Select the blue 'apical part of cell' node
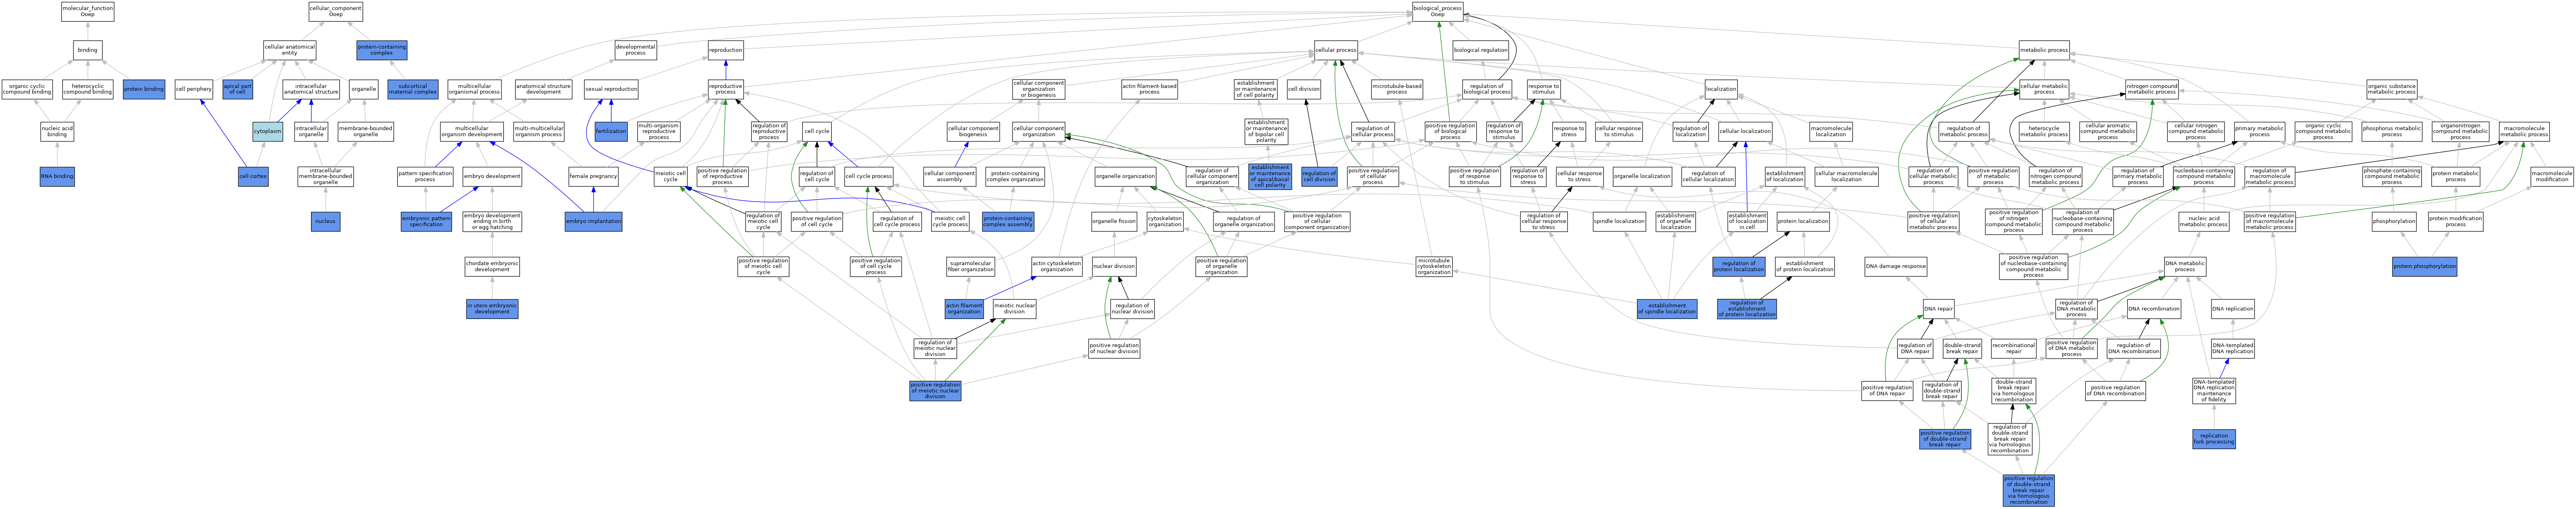The height and width of the screenshot is (509, 2576). [237, 89]
